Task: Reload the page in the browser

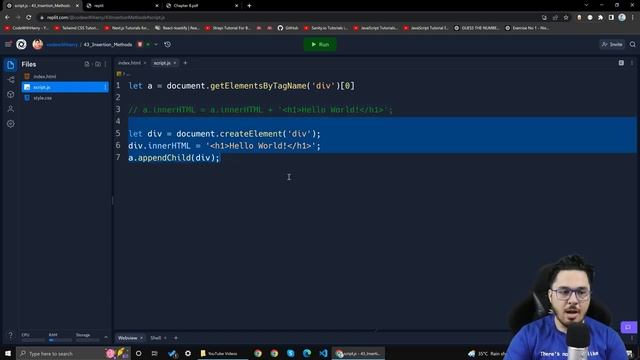Action: [29, 18]
